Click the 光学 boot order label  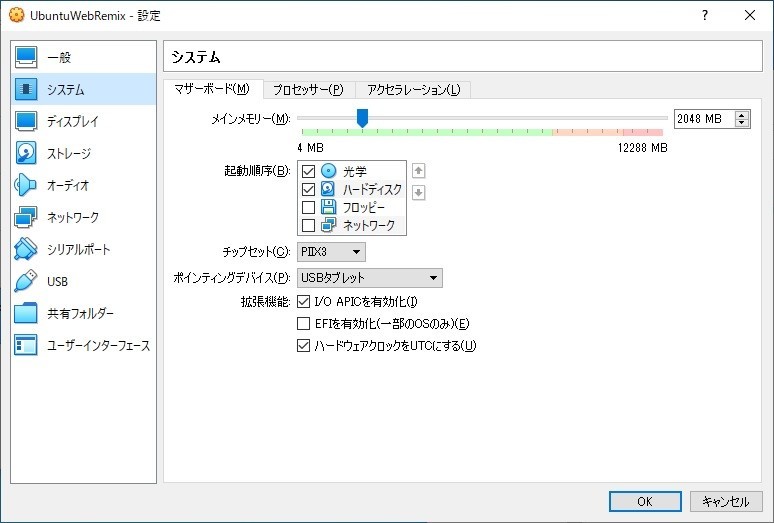click(355, 172)
